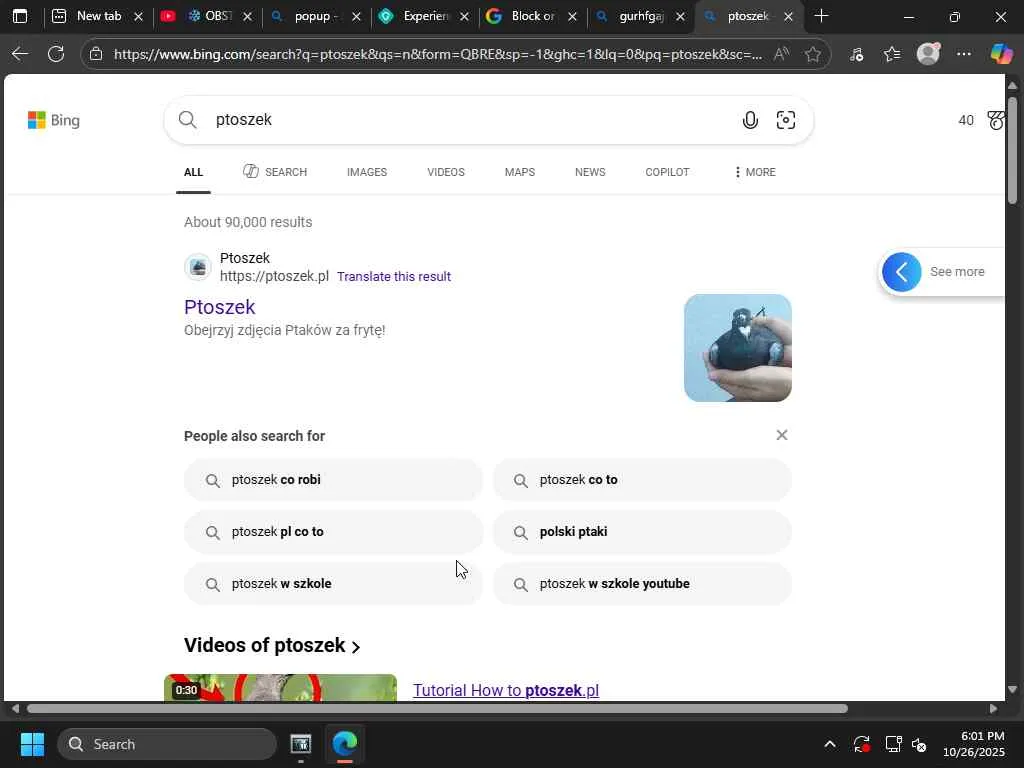The width and height of the screenshot is (1024, 768).
Task: Switch to the SEARCH tab
Action: pyautogui.click(x=275, y=172)
